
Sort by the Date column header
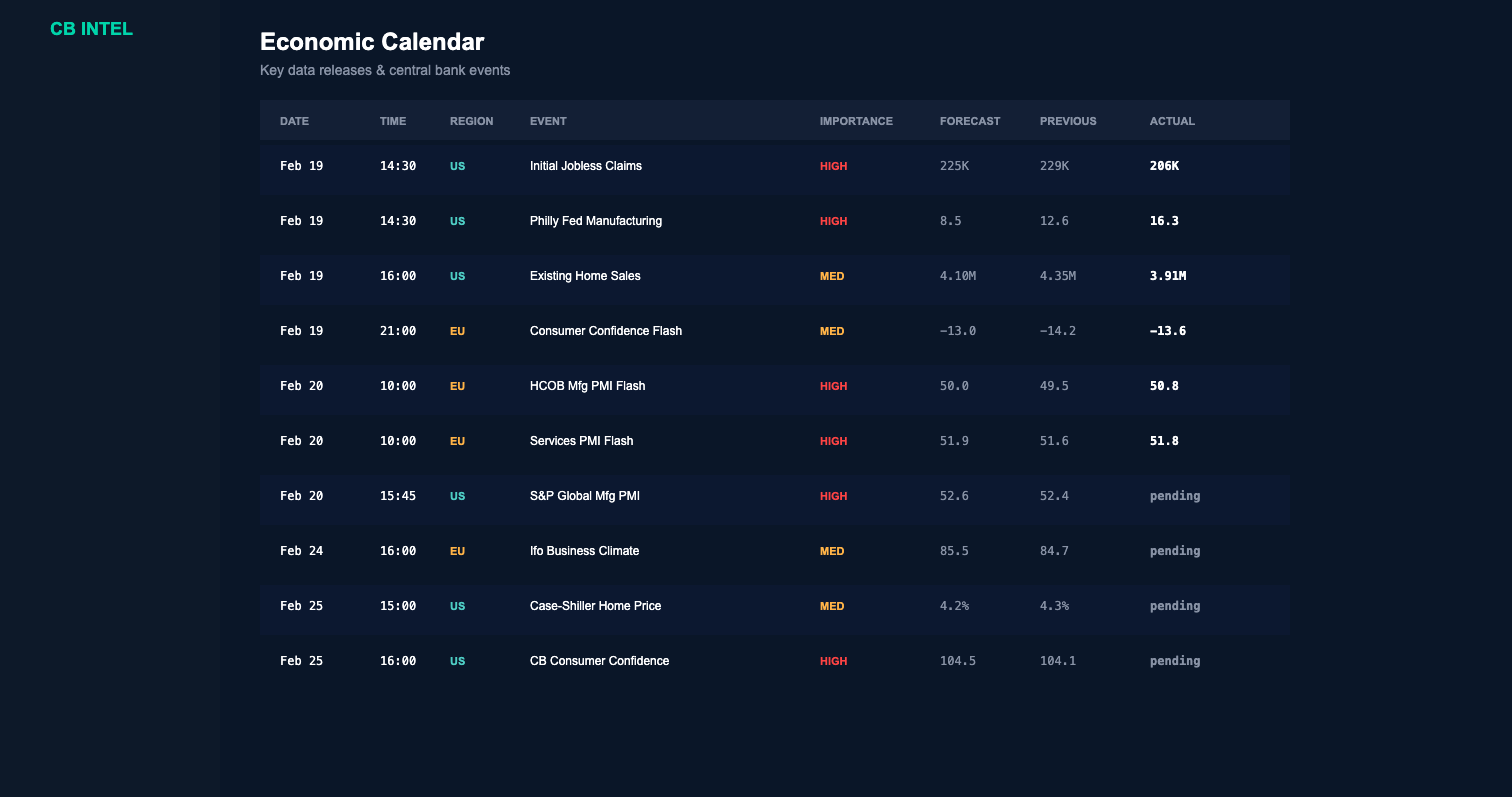point(294,121)
